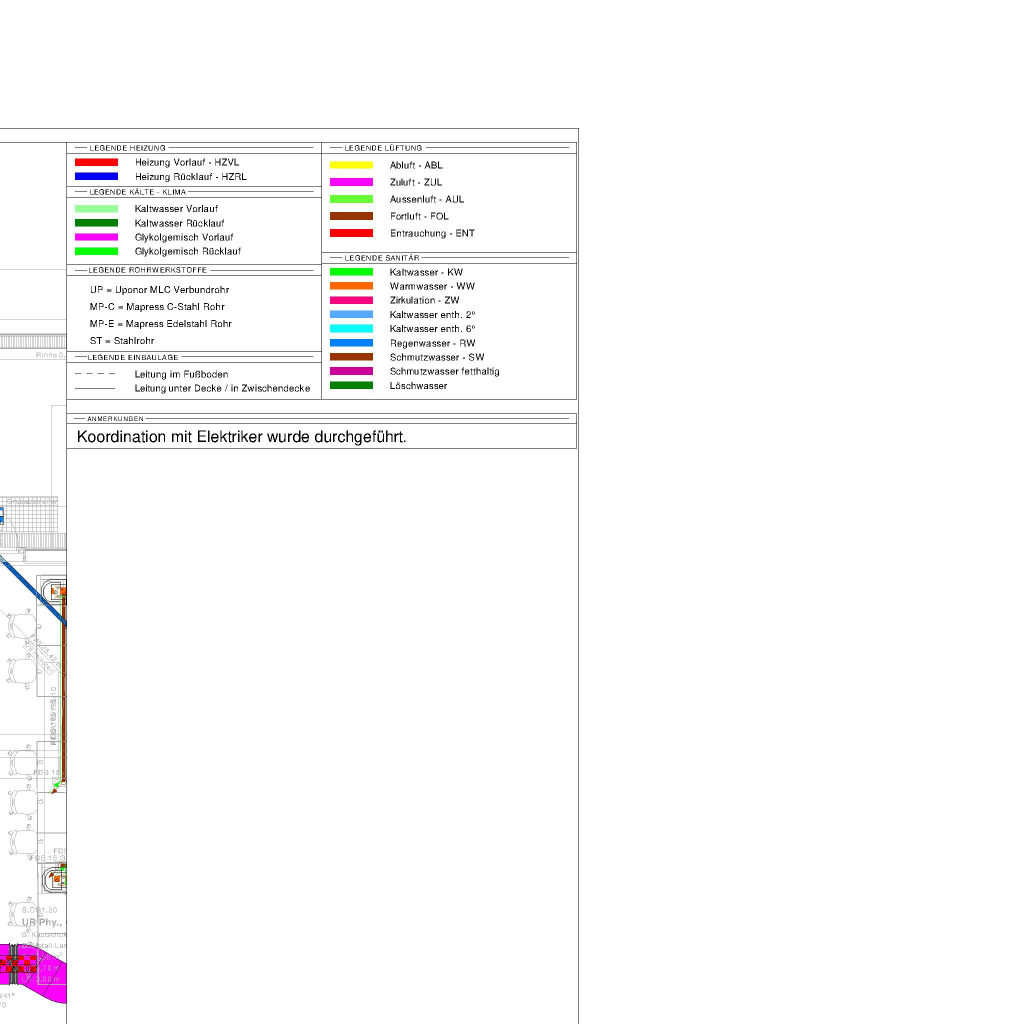
Task: Click the 'UP = Uponor MLC Verbundrohr' entry
Action: pos(159,290)
